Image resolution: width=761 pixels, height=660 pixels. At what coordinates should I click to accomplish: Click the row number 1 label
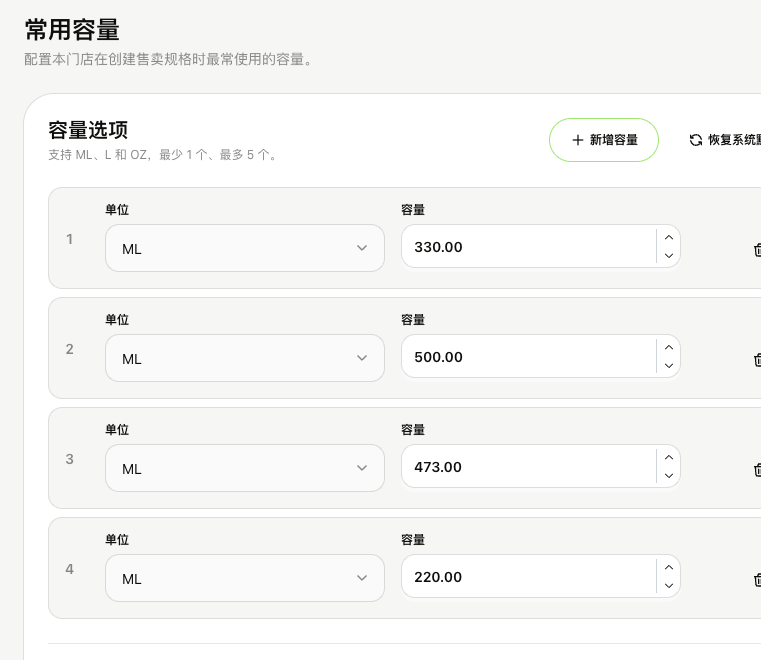coord(69,239)
